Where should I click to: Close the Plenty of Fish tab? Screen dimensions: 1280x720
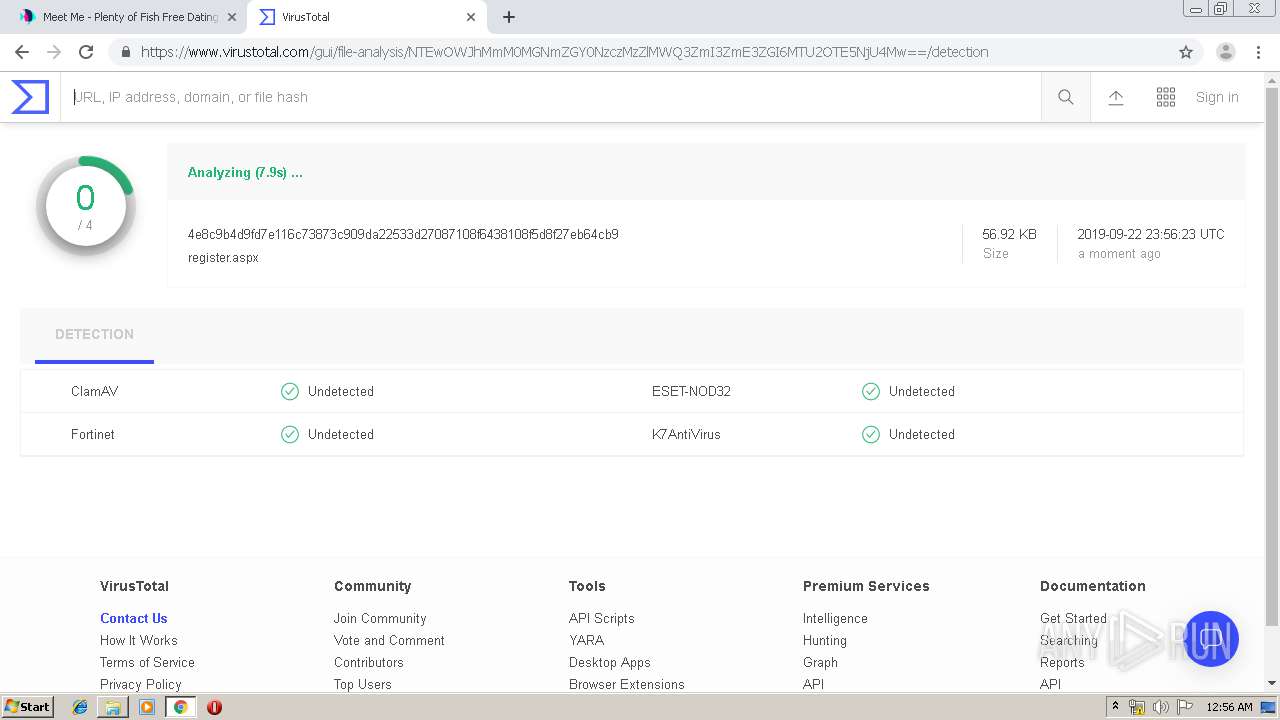click(232, 17)
